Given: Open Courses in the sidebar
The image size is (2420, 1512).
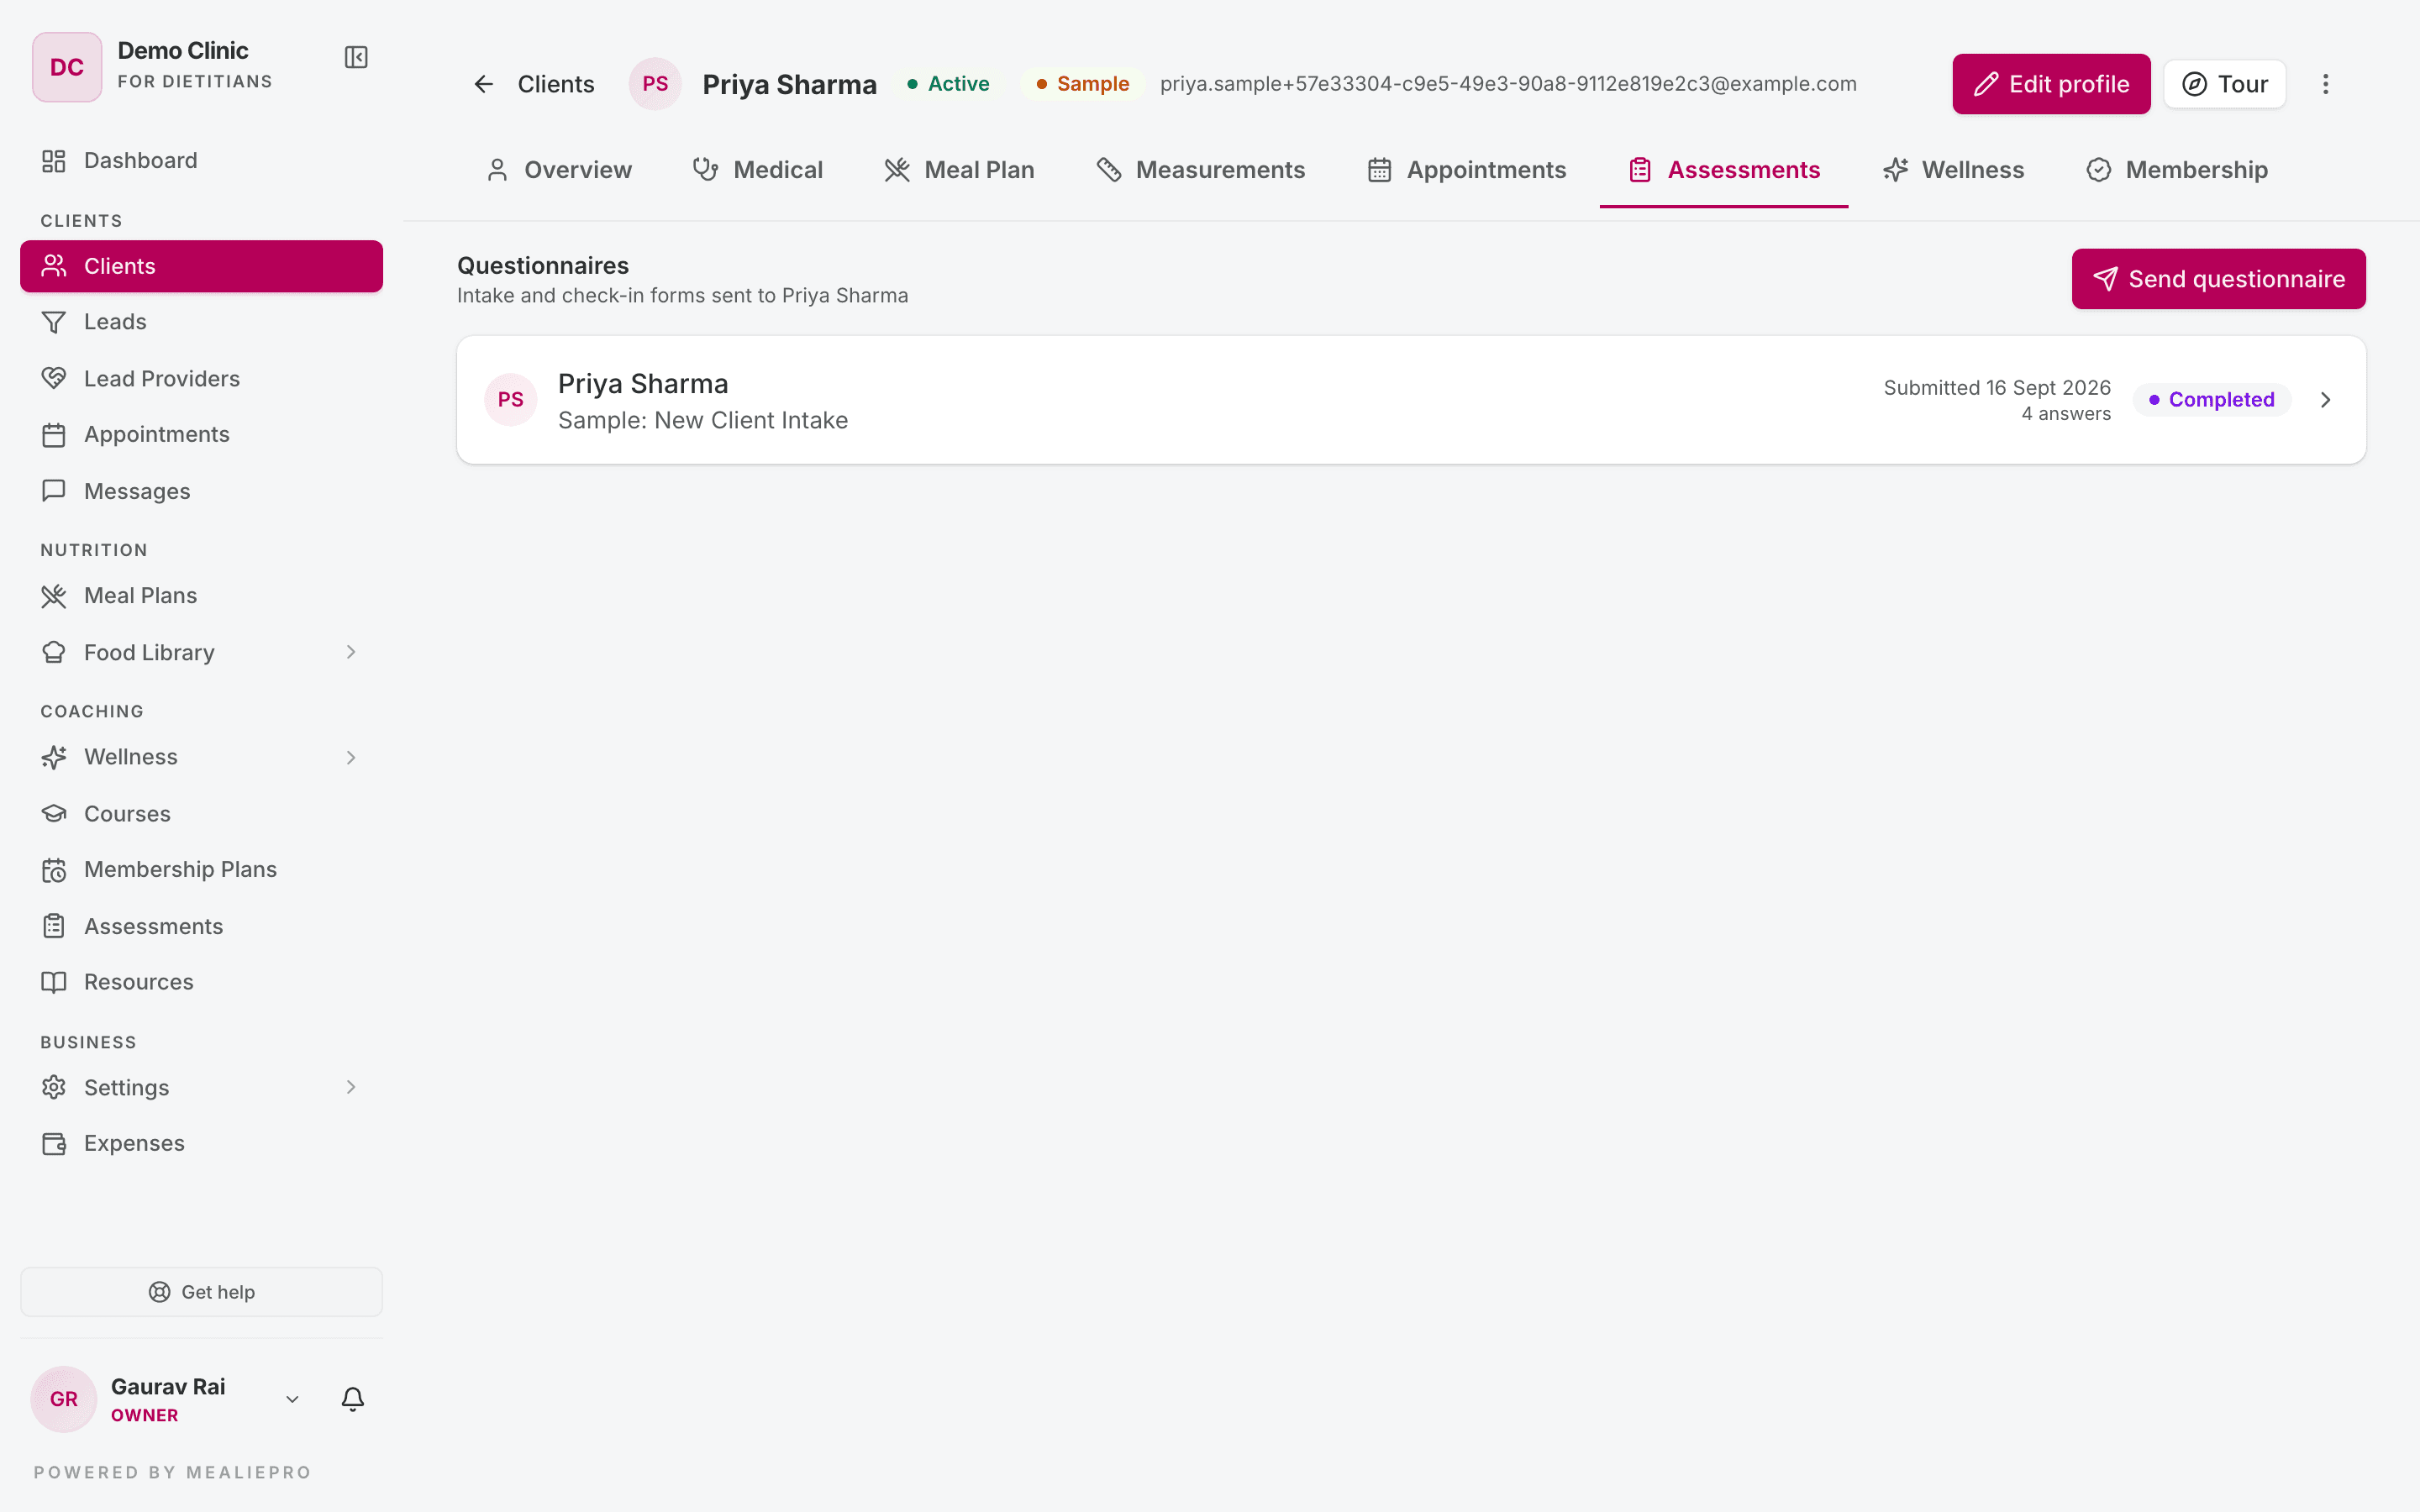Looking at the screenshot, I should tap(201, 814).
